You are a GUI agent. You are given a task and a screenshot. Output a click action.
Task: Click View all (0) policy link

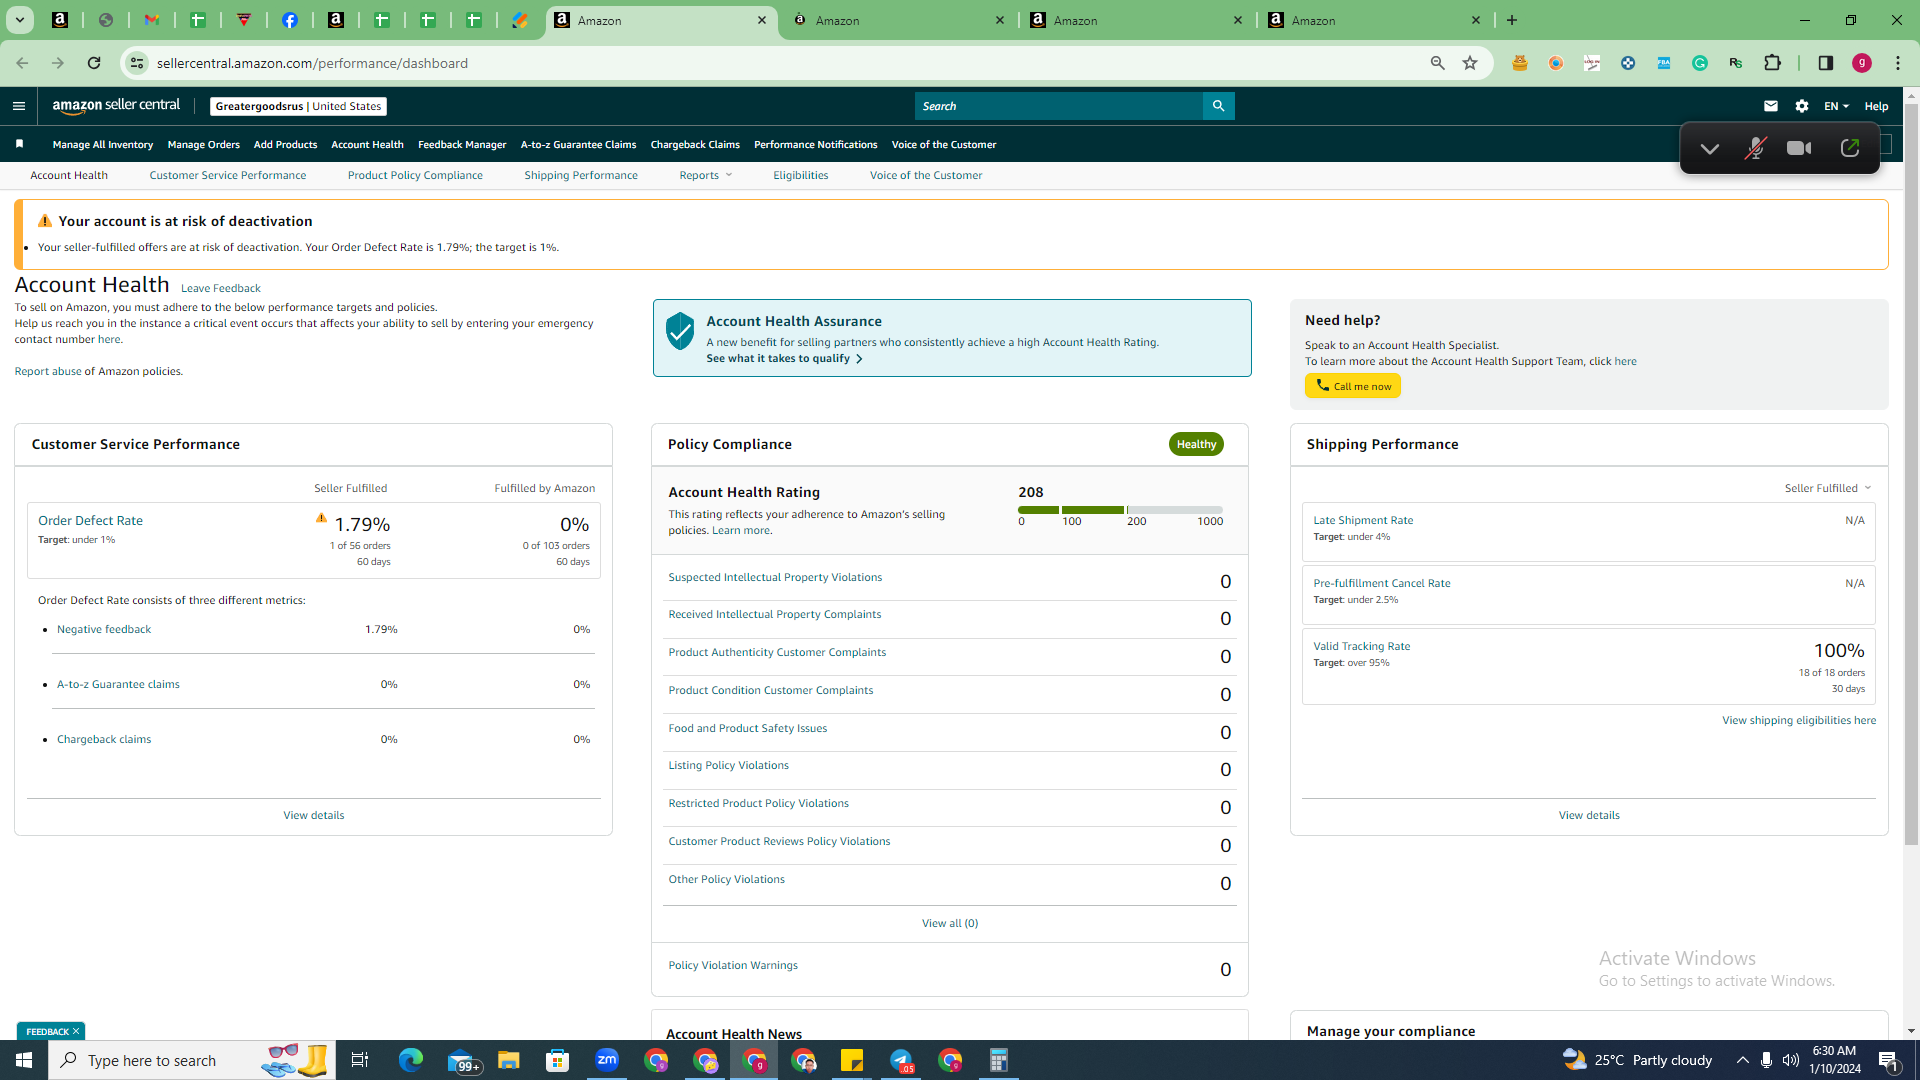coord(949,923)
